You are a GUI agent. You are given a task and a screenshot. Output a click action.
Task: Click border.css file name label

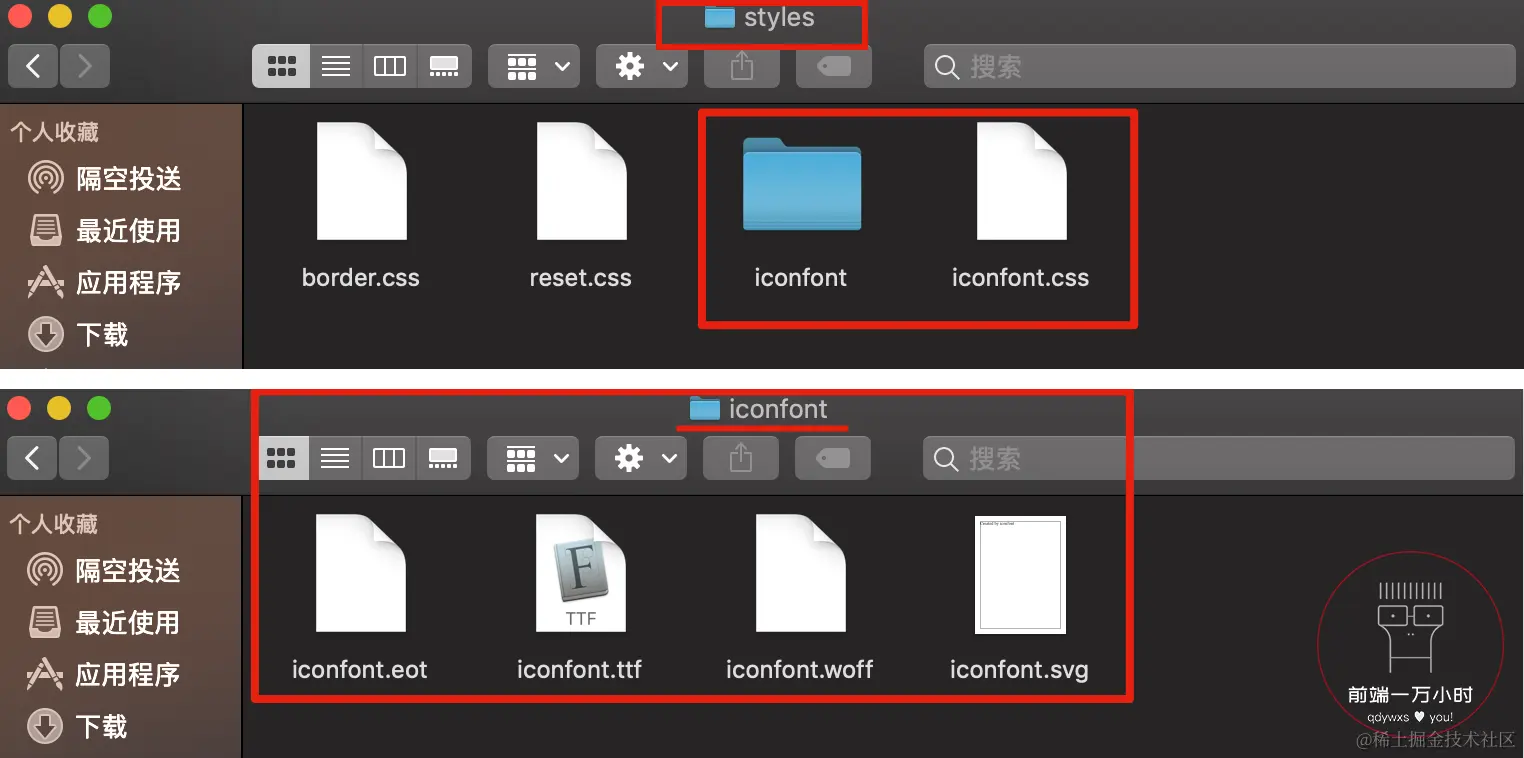tap(361, 278)
